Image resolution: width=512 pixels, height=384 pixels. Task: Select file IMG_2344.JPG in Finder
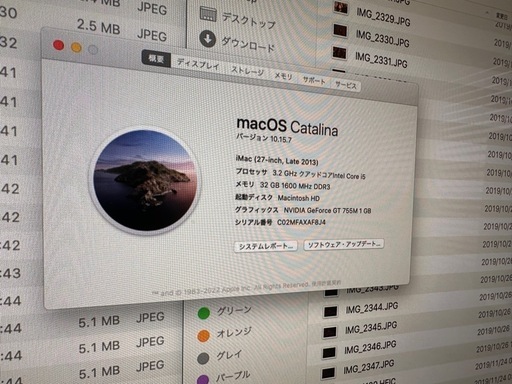(372, 308)
